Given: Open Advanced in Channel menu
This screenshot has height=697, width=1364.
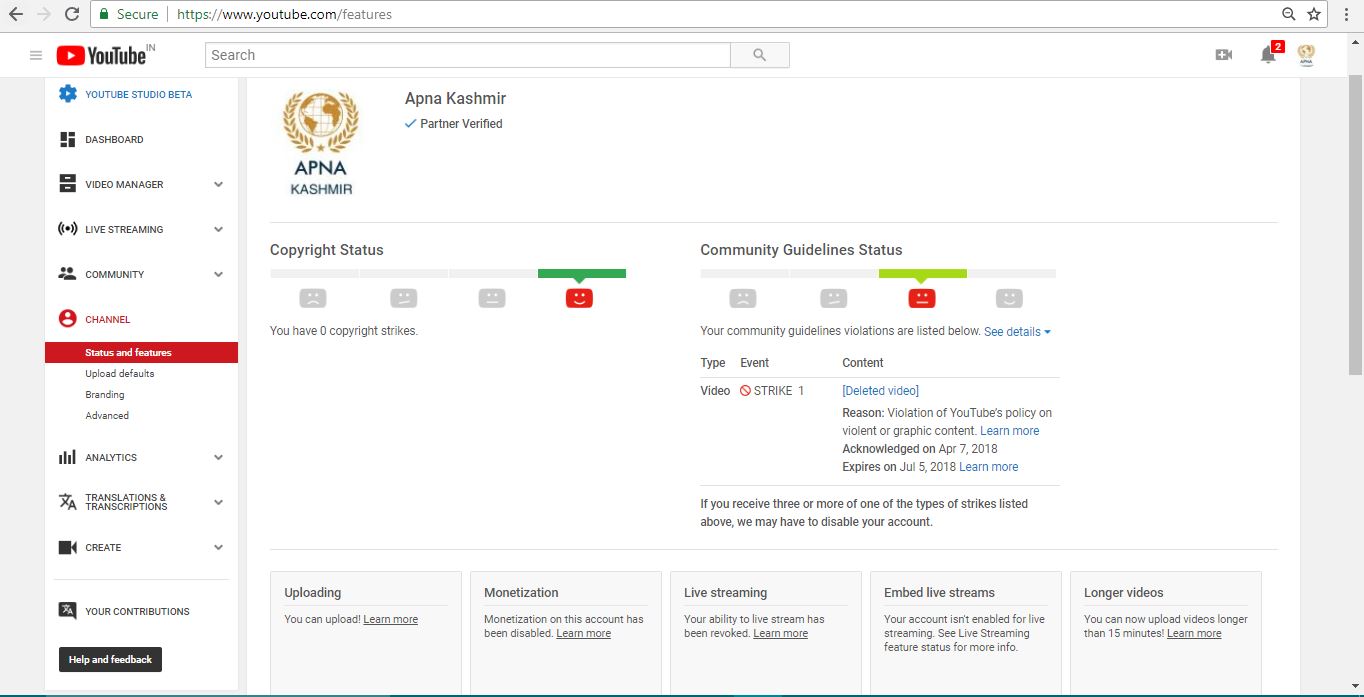Looking at the screenshot, I should click(x=107, y=416).
